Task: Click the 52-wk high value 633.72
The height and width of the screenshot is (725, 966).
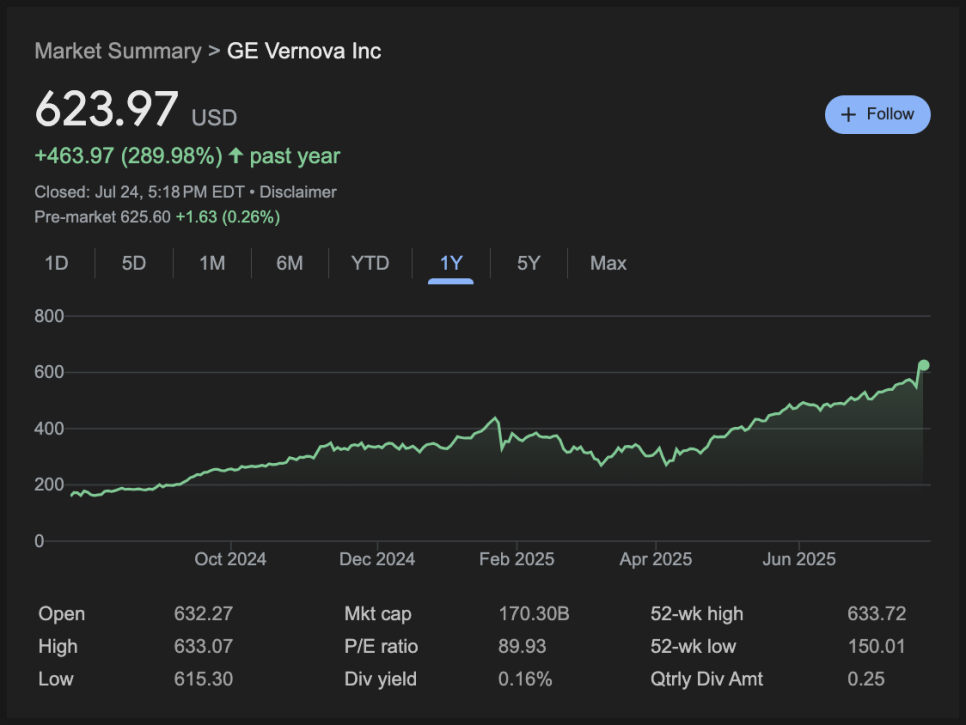Action: 877,614
